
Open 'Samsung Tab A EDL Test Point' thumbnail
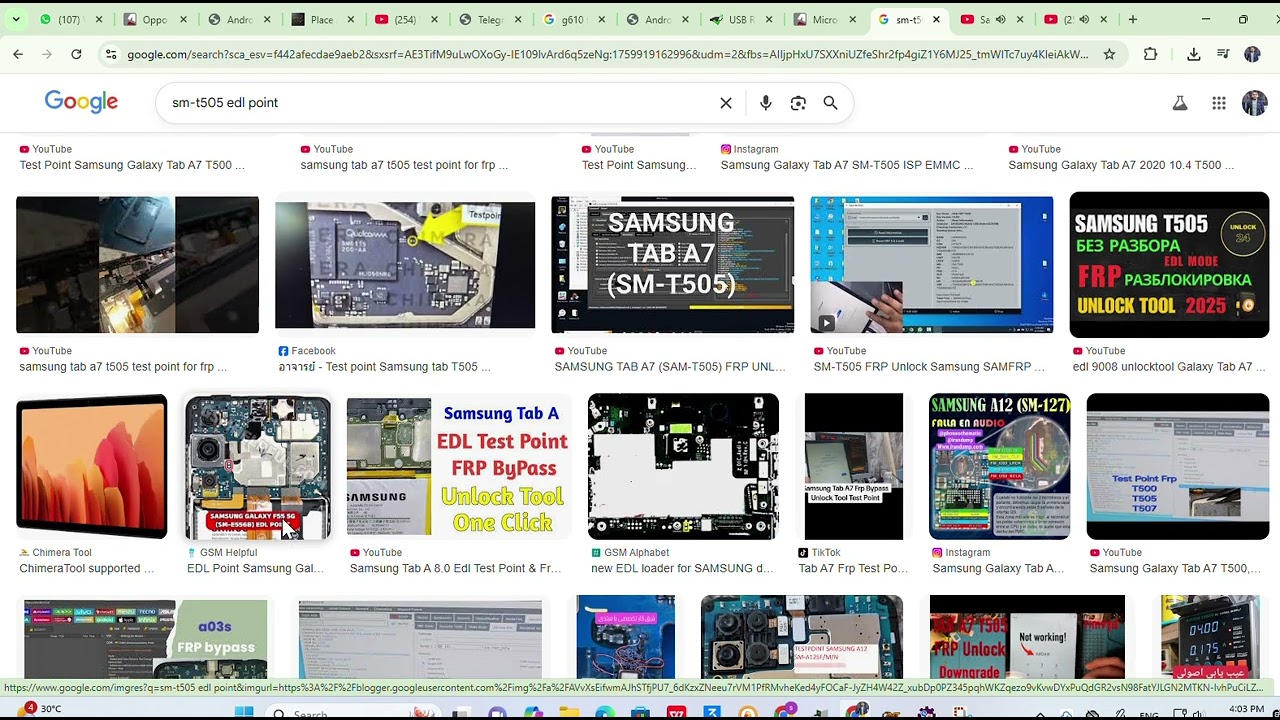pos(459,466)
